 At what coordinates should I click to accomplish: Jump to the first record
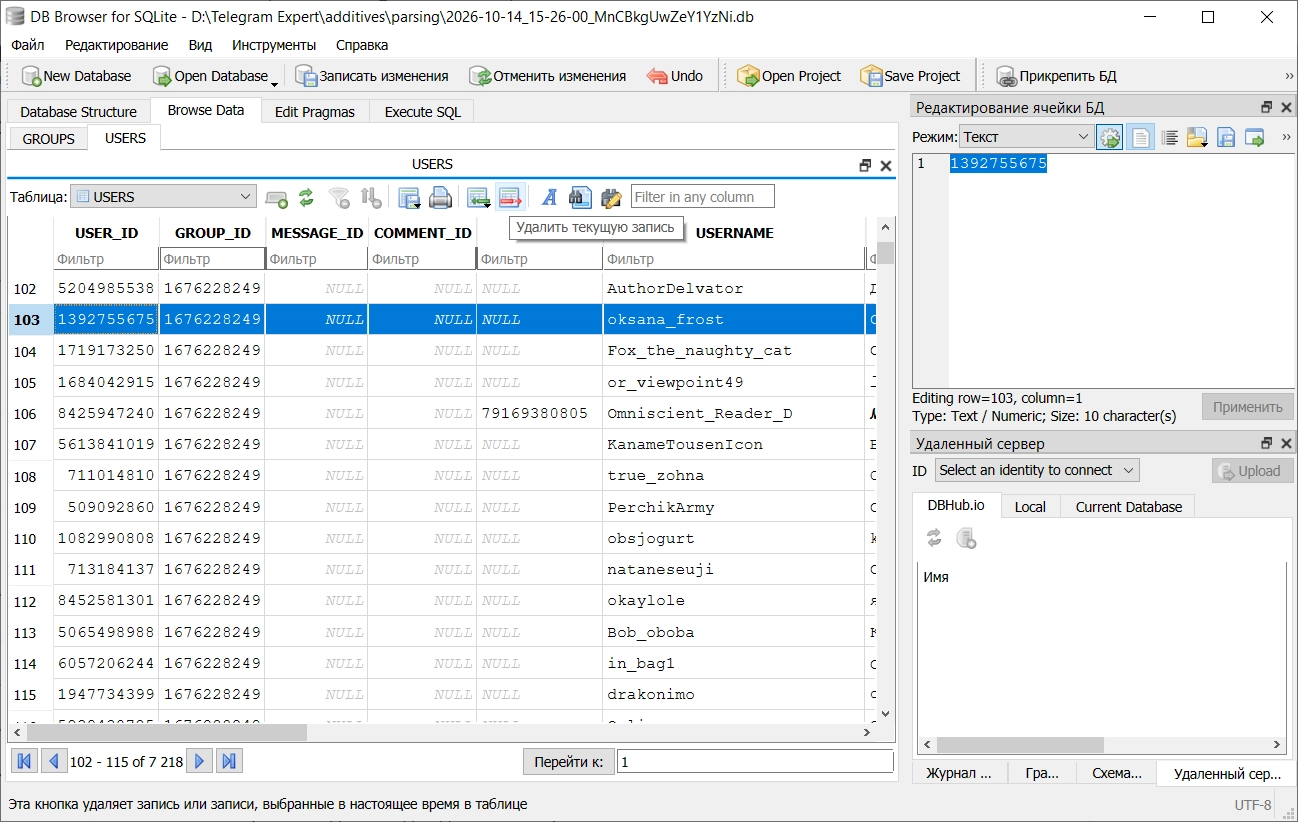[24, 762]
